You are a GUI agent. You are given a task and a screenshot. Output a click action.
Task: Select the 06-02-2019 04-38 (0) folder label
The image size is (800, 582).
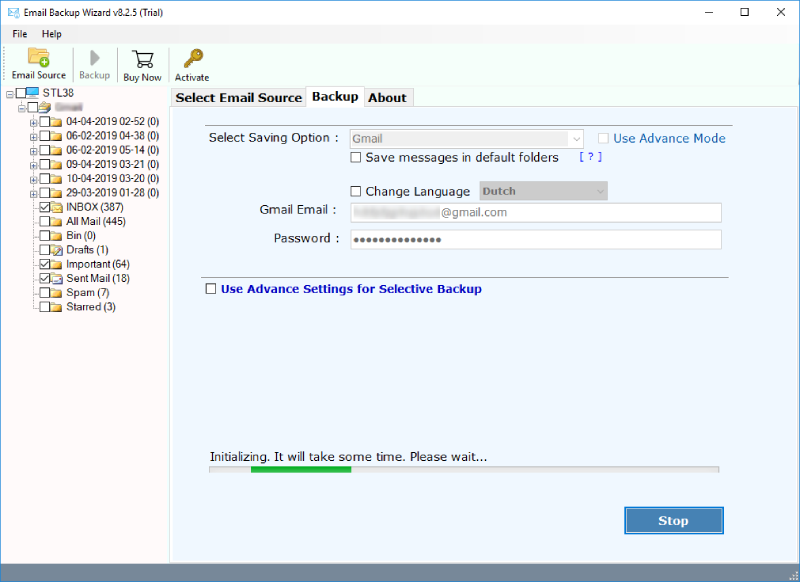tap(113, 136)
